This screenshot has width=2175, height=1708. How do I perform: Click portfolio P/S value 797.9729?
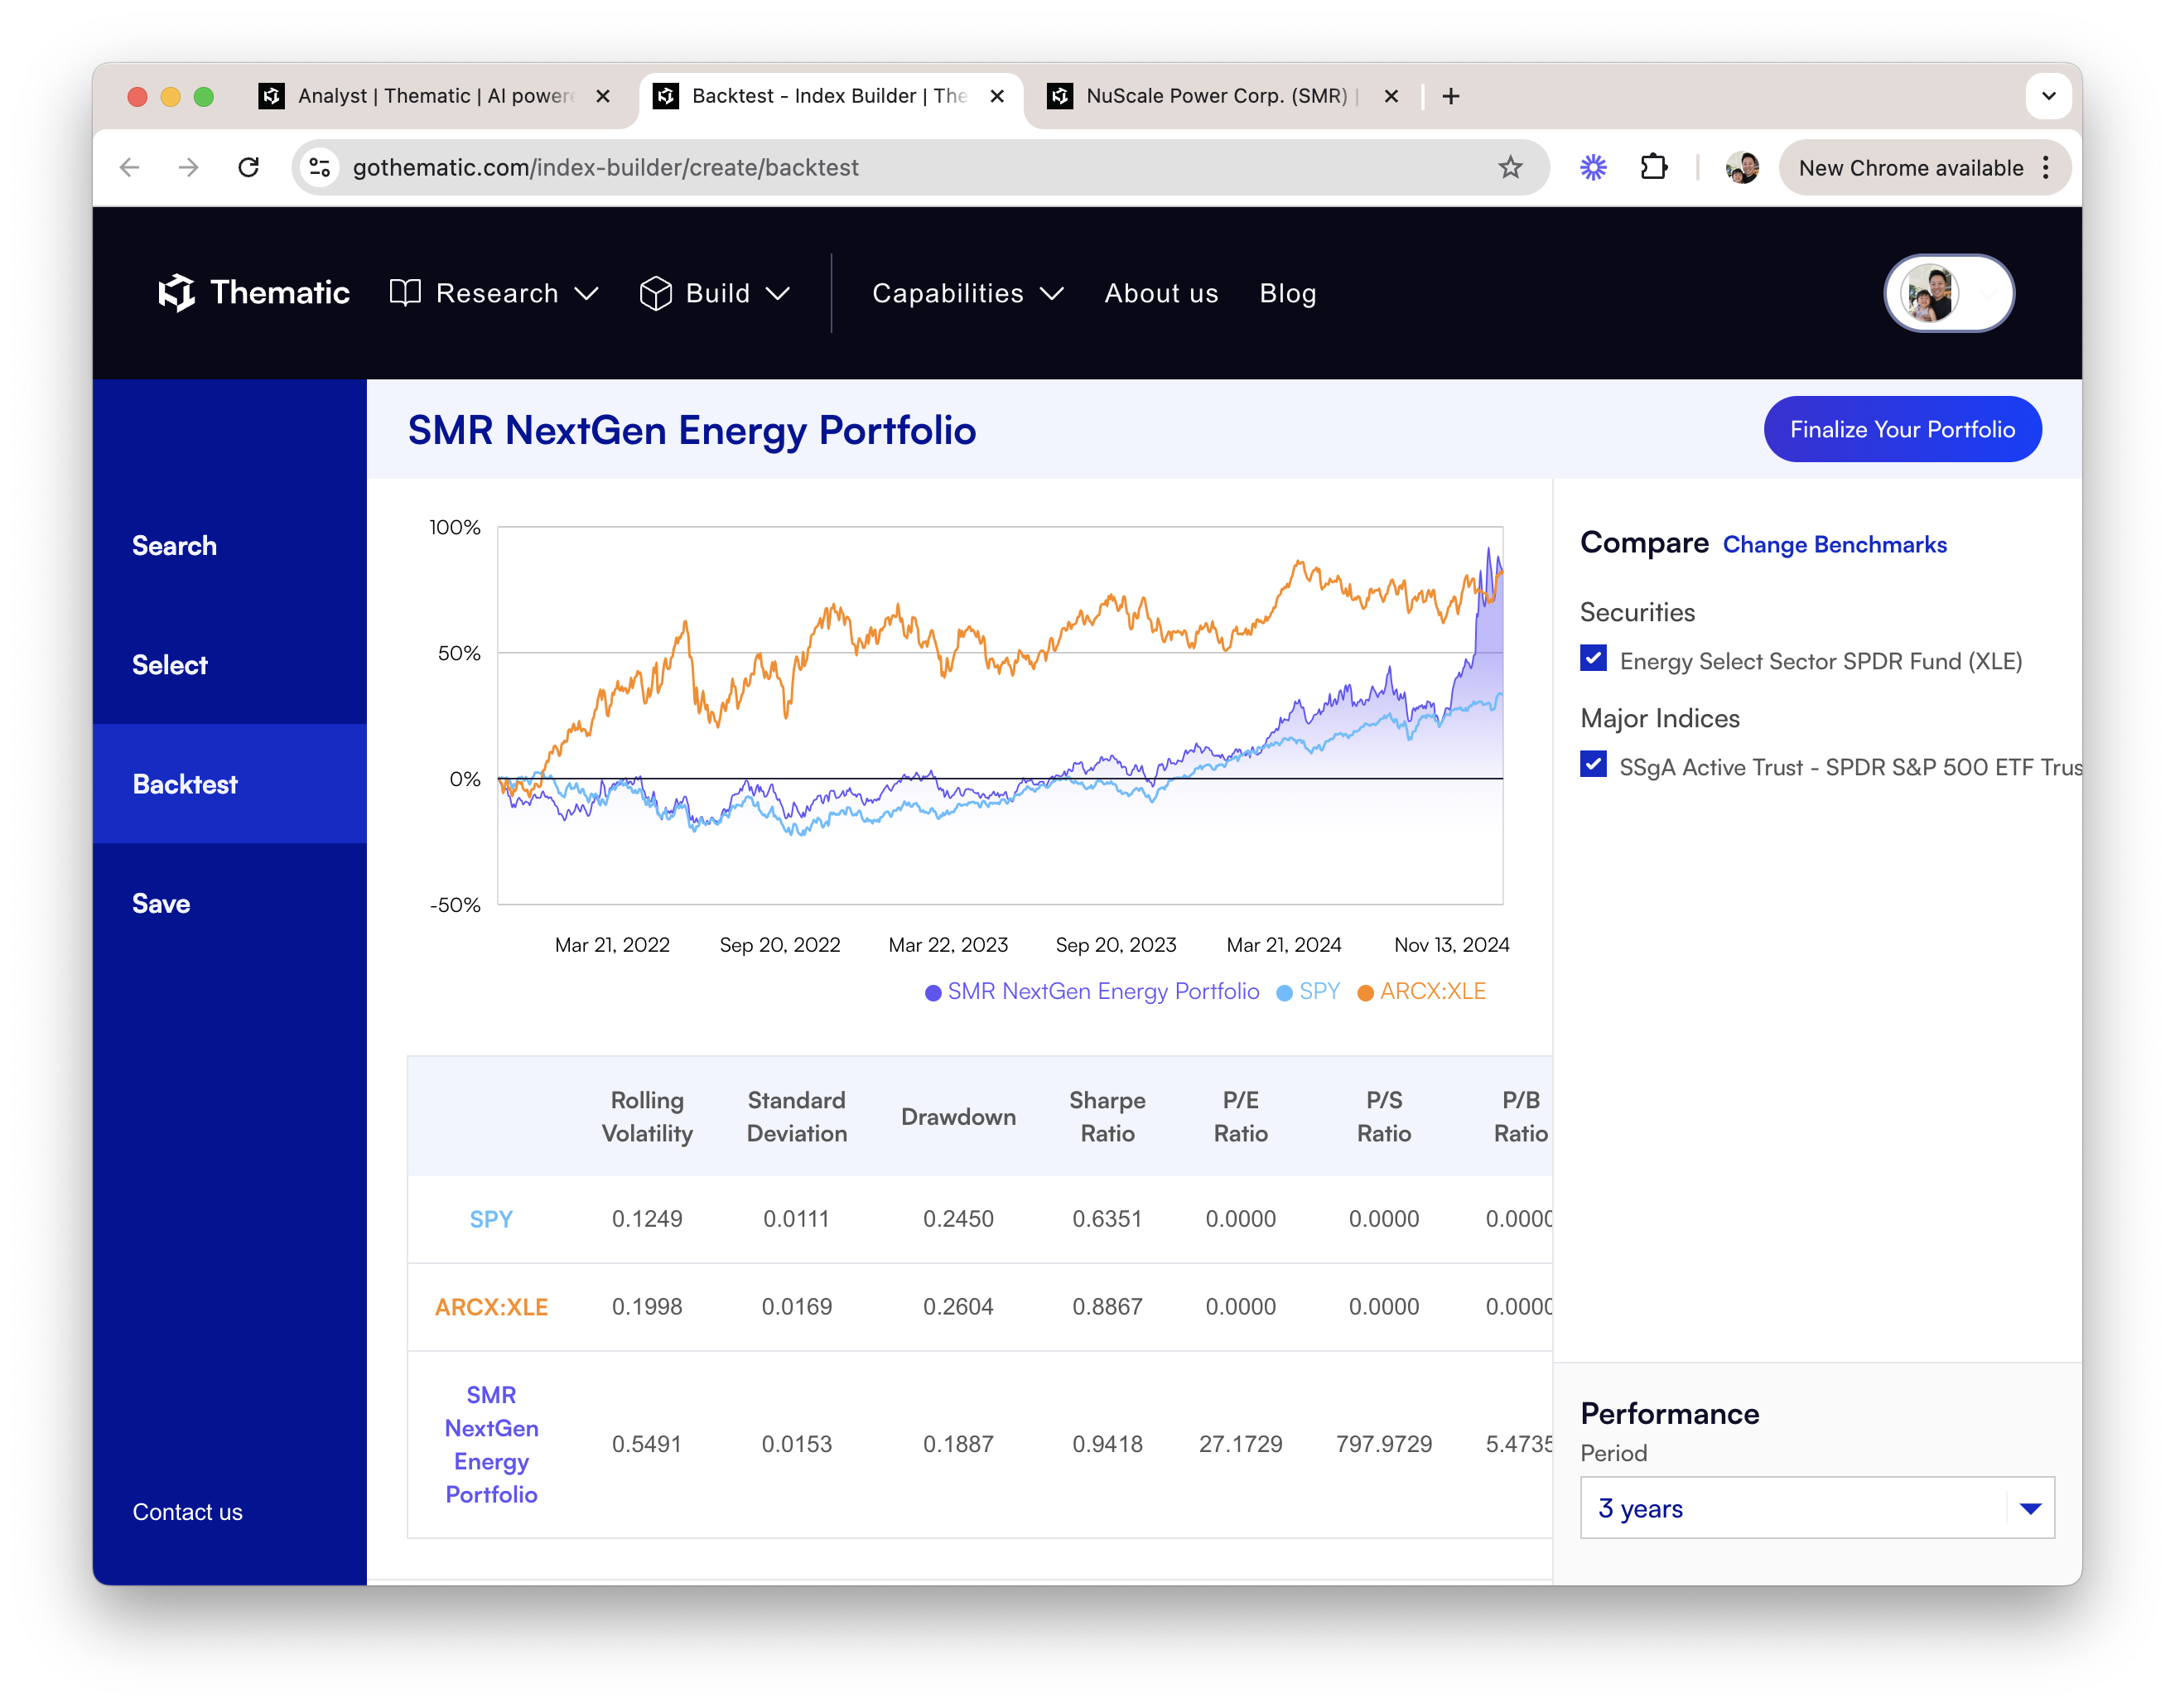click(1384, 1444)
